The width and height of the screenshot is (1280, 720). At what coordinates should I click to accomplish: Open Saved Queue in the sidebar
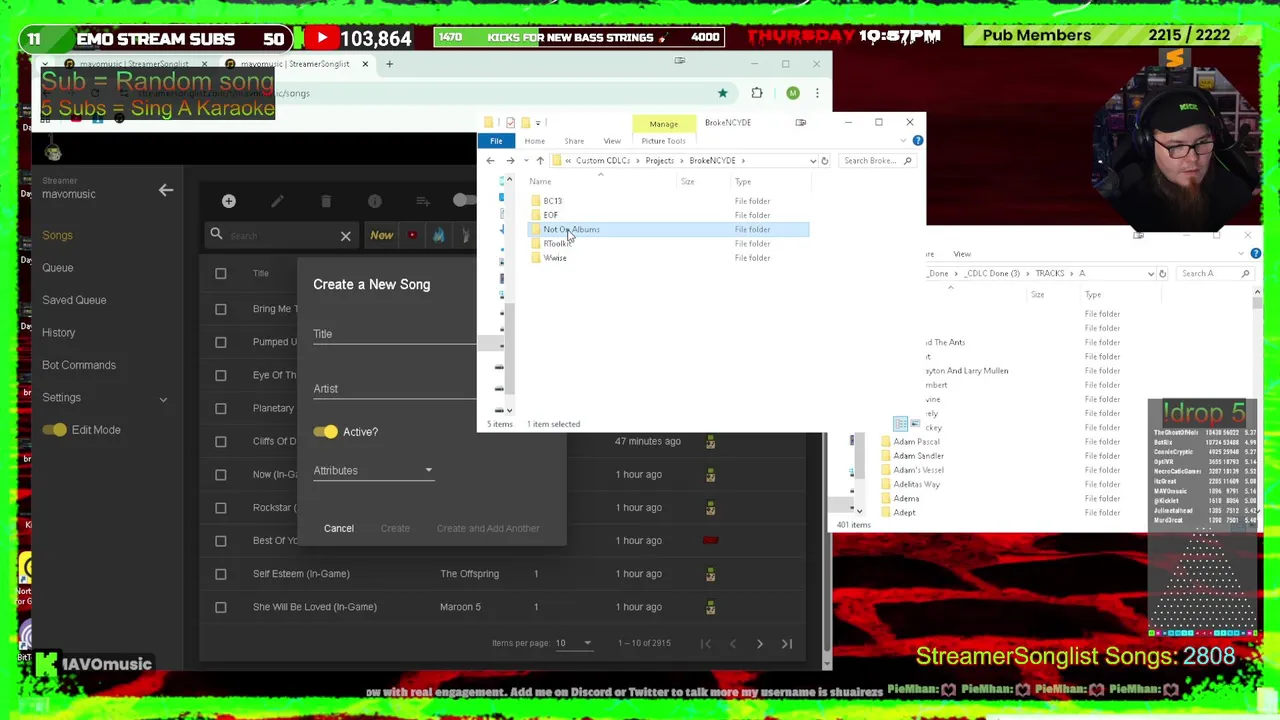(x=74, y=300)
